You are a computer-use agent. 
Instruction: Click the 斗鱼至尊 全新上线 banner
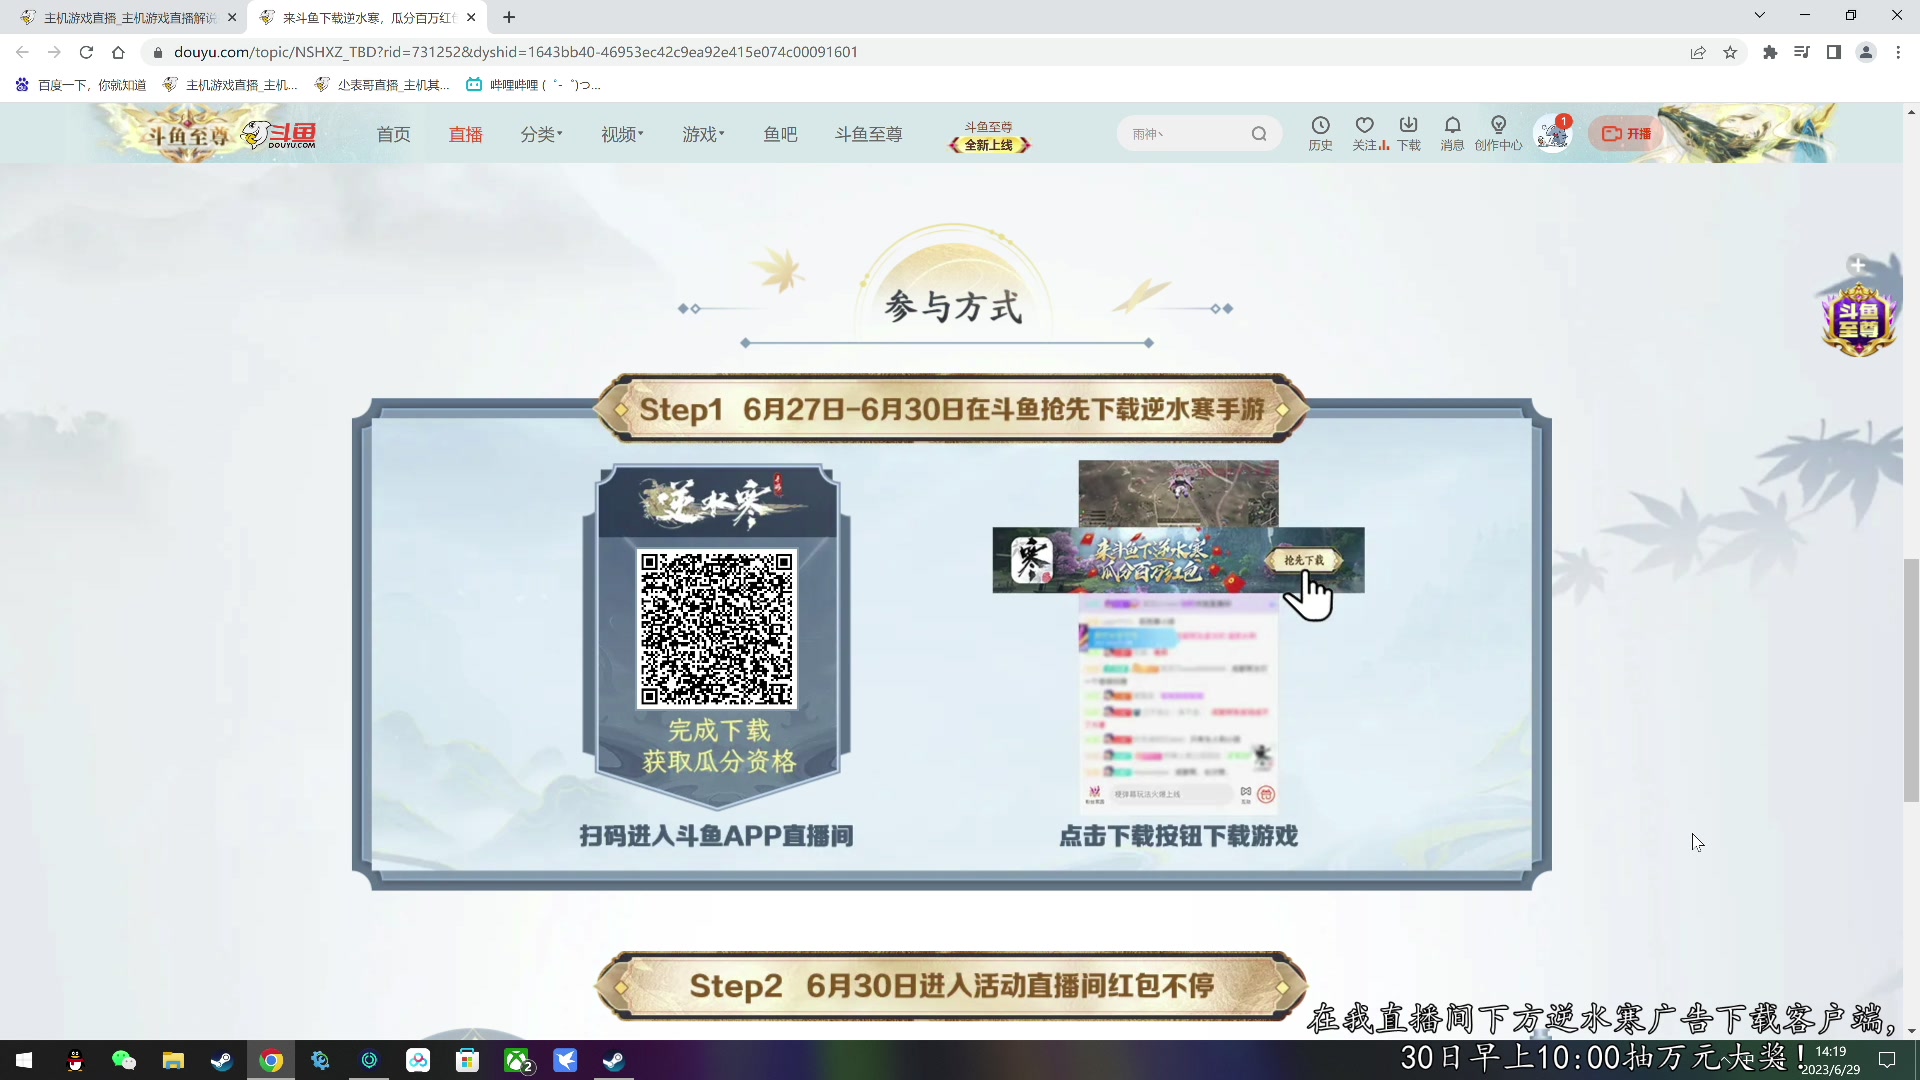click(989, 136)
